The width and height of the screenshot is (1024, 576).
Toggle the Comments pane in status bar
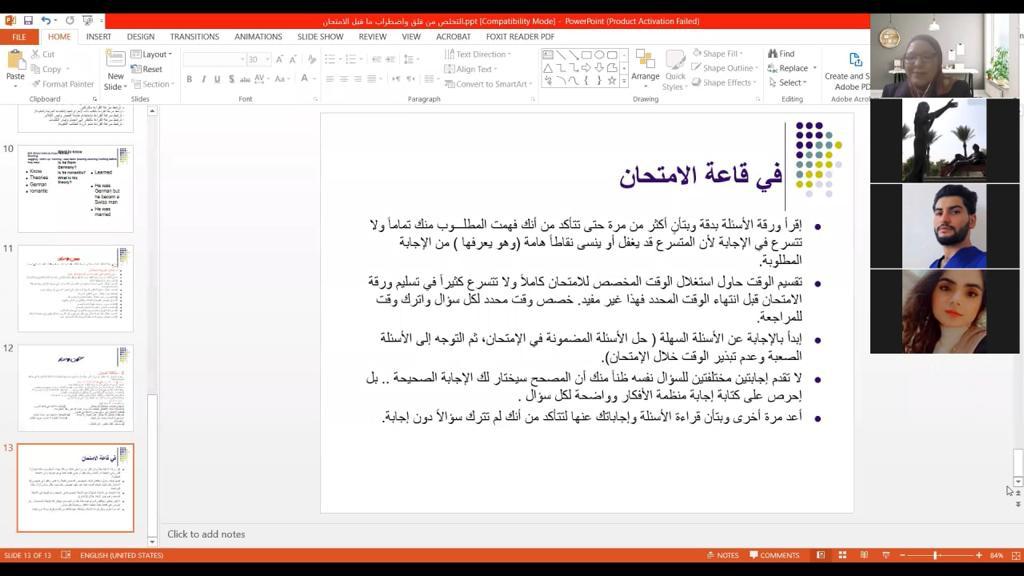click(x=774, y=555)
